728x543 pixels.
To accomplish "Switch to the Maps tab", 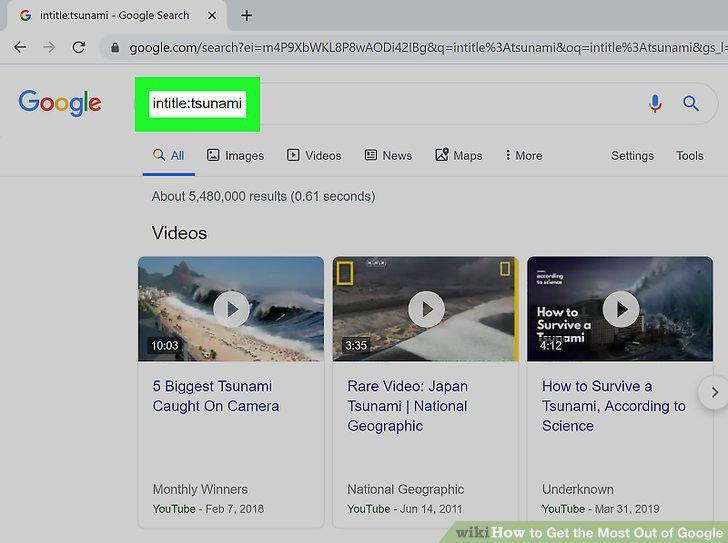I will click(x=459, y=155).
